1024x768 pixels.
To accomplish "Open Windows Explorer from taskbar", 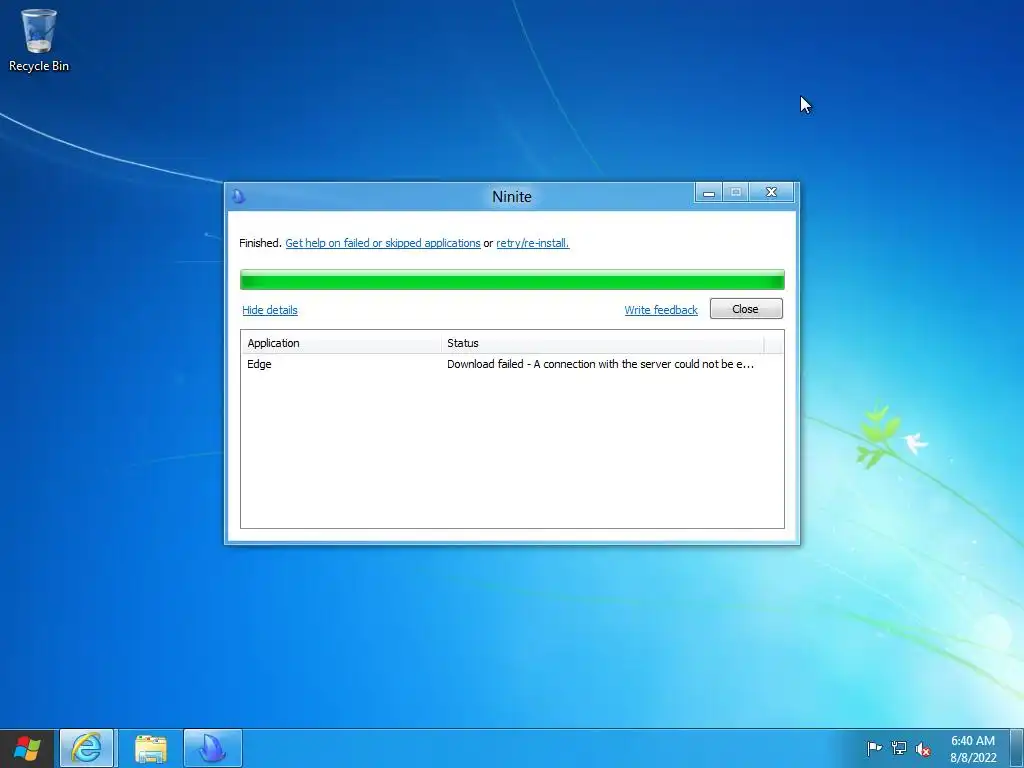I will click(150, 748).
